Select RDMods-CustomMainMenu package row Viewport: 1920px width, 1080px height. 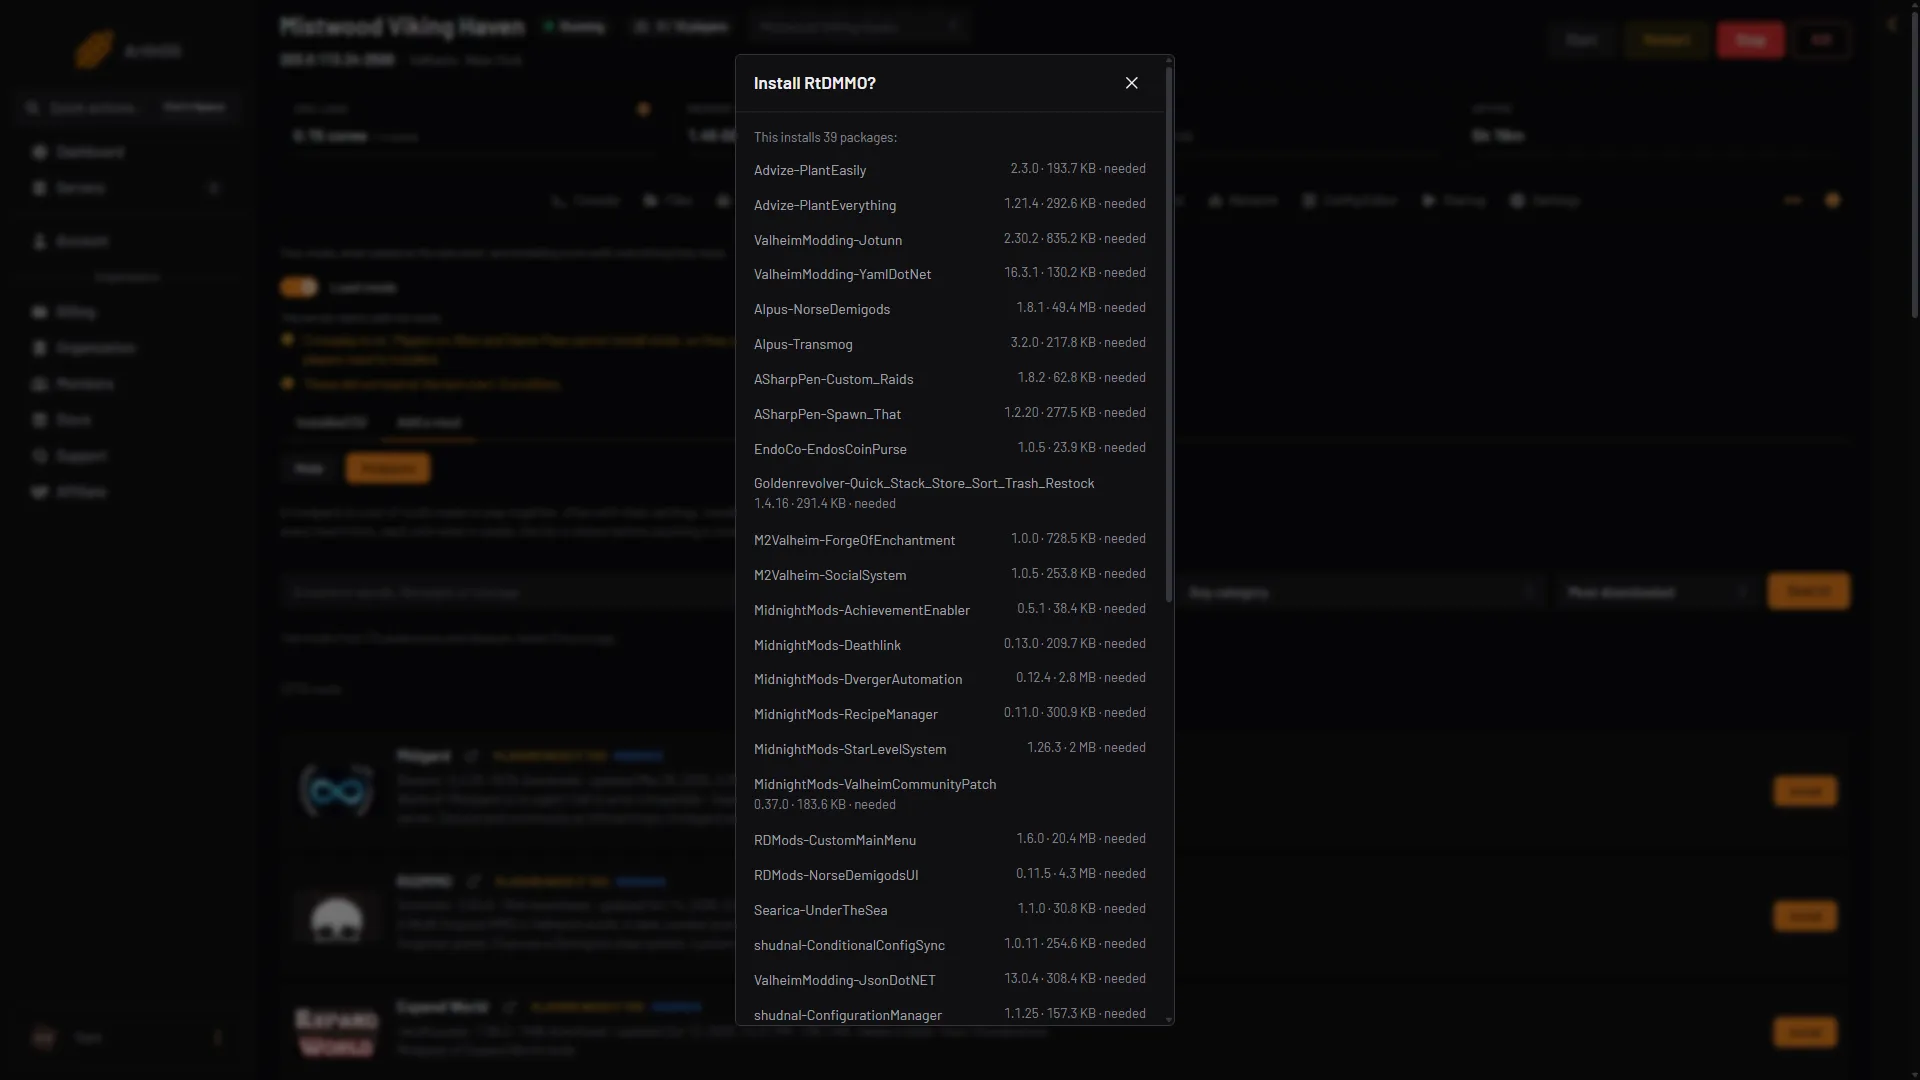point(950,840)
